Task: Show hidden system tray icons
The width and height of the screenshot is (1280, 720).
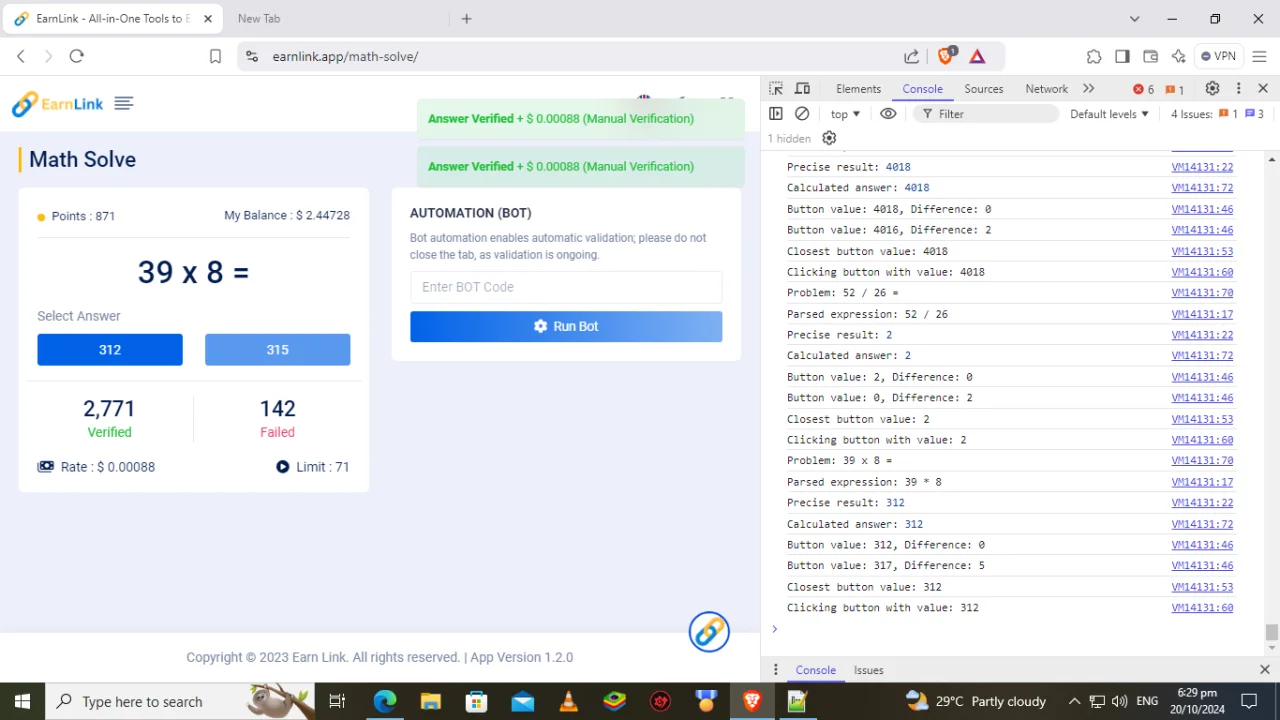Action: [1074, 701]
